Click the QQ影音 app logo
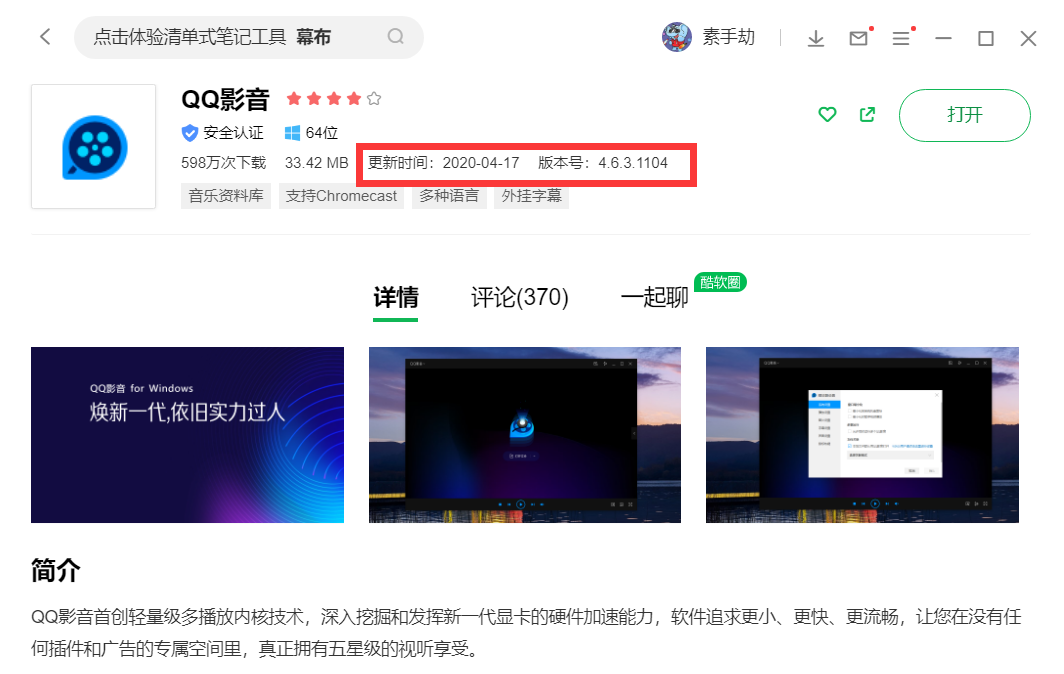This screenshot has width=1064, height=674. 93,146
